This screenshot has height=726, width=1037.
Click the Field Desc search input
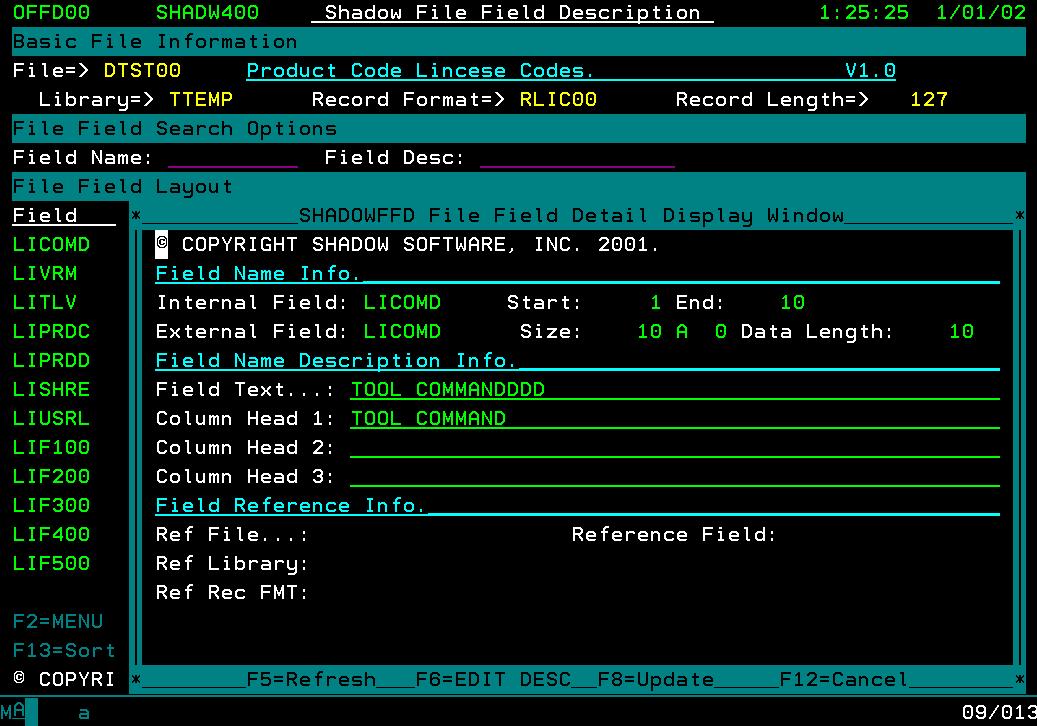(x=577, y=157)
